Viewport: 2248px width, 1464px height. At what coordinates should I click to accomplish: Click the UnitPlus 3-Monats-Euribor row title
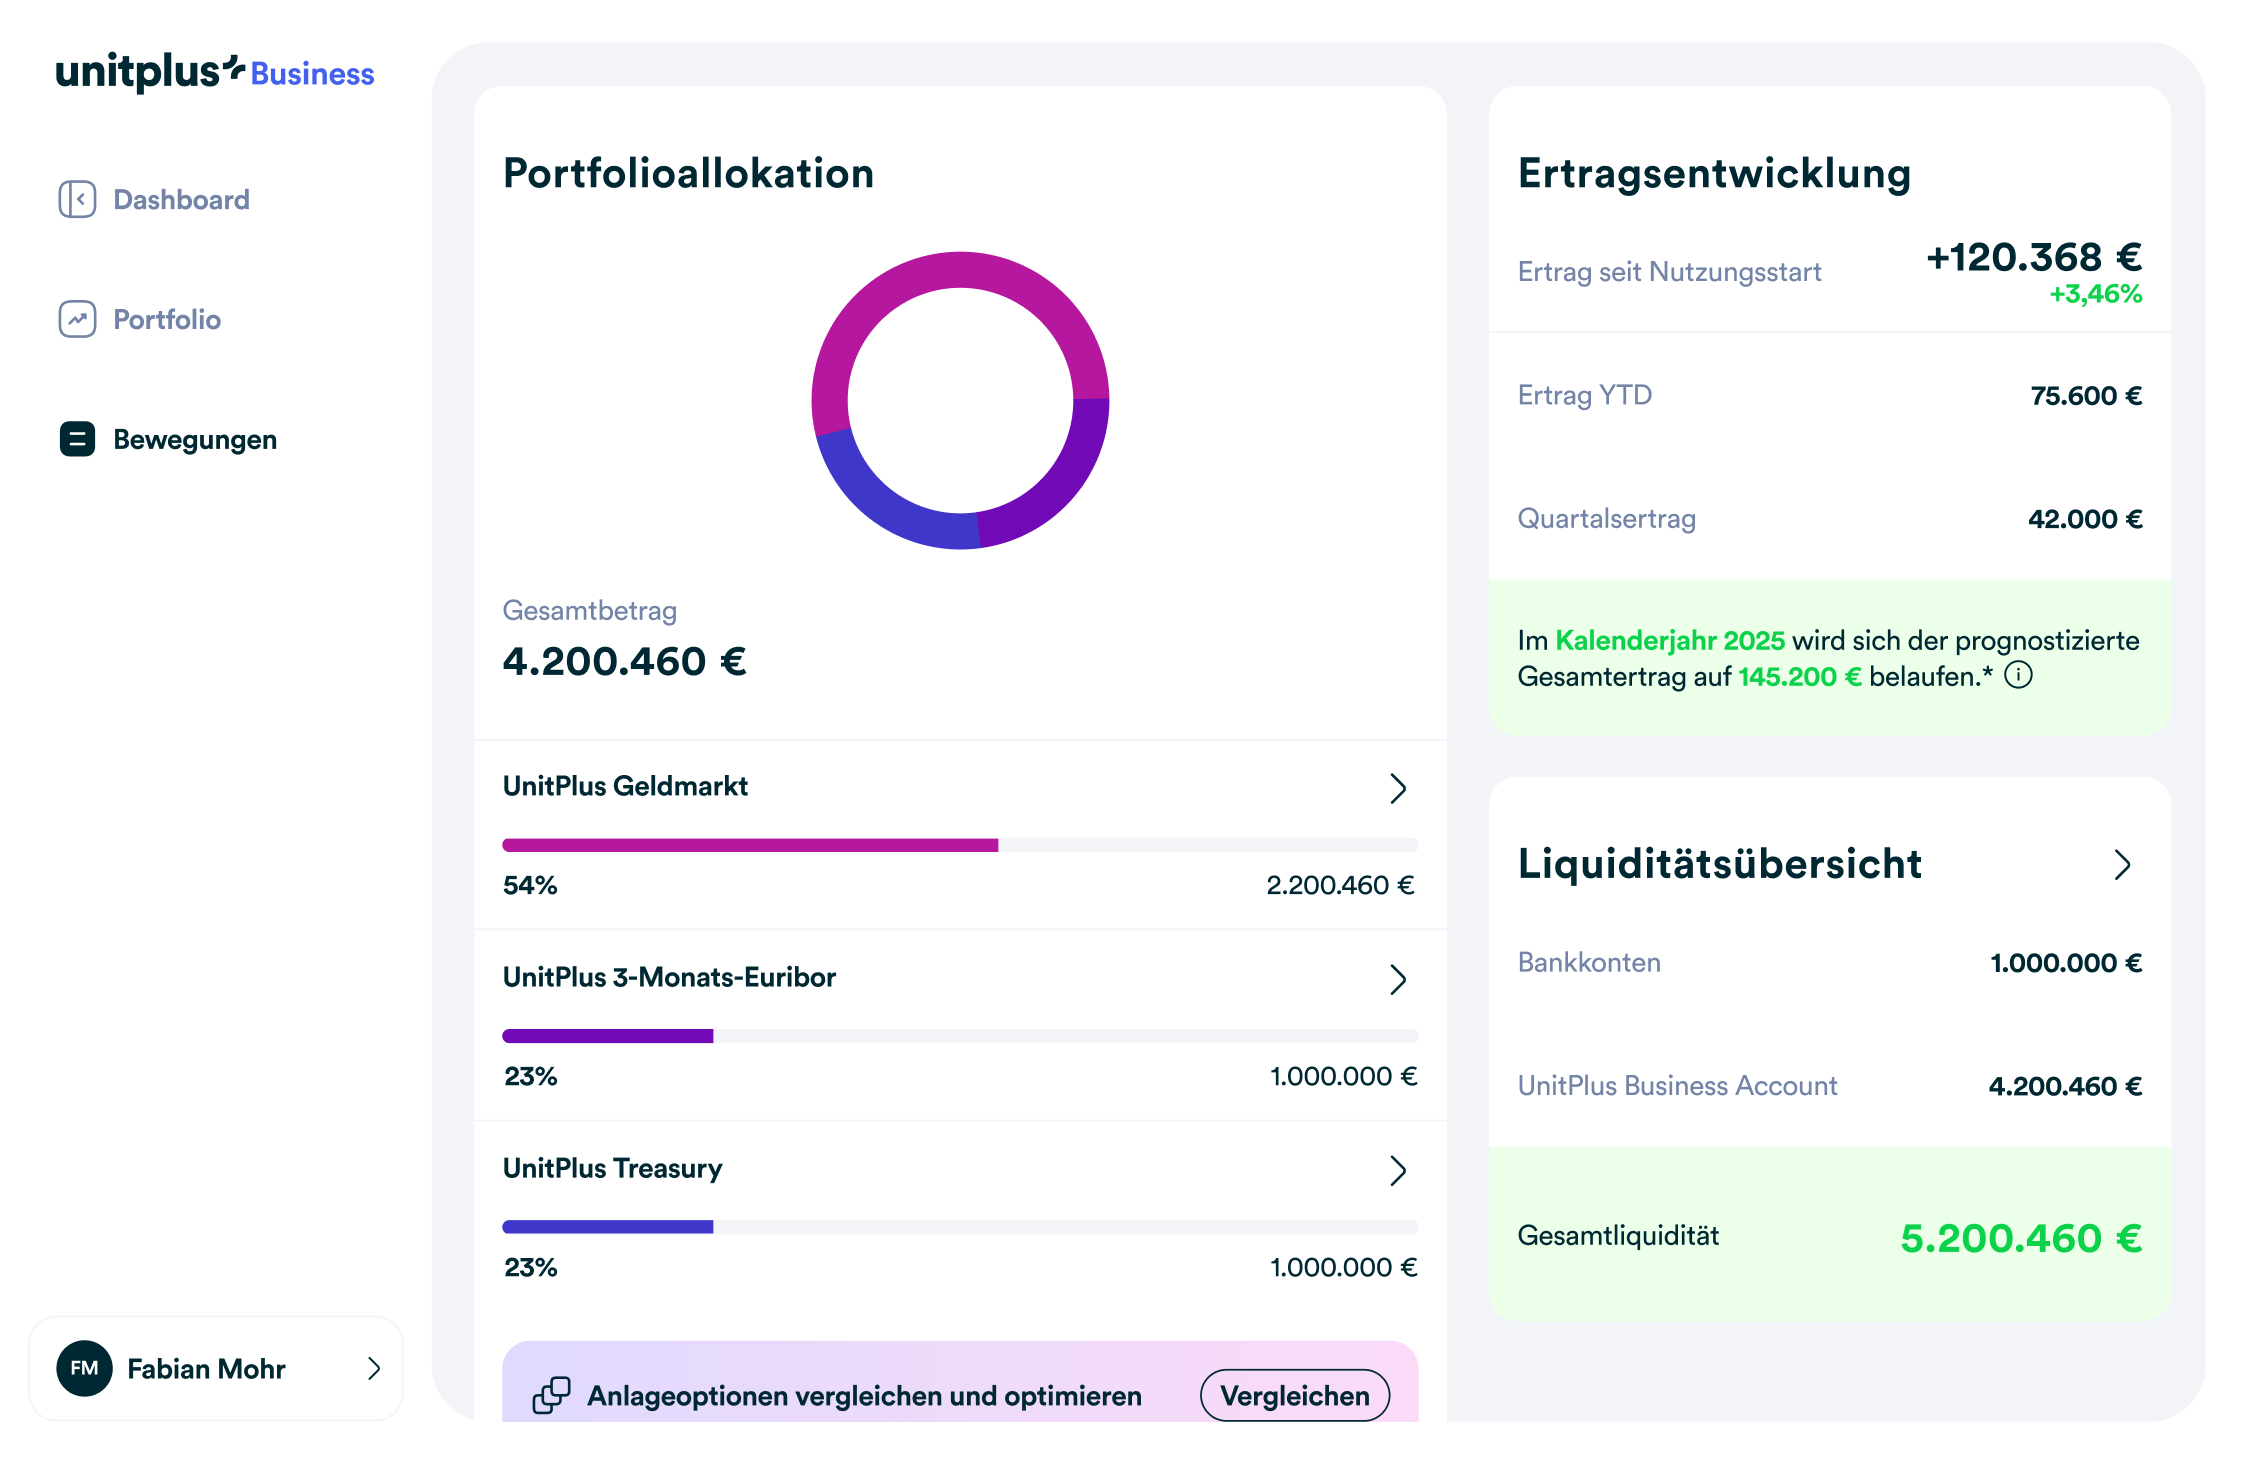669,977
